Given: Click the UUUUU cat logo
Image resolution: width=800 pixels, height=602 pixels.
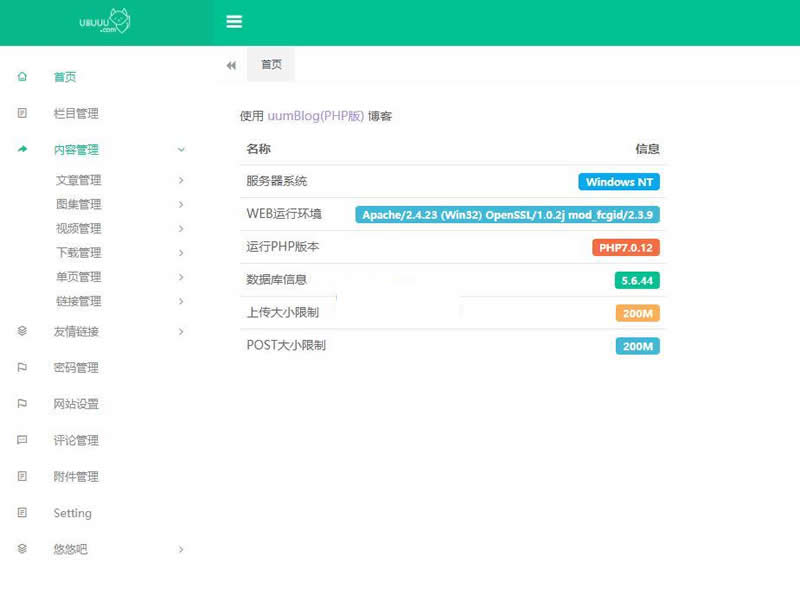Looking at the screenshot, I should pyautogui.click(x=105, y=22).
